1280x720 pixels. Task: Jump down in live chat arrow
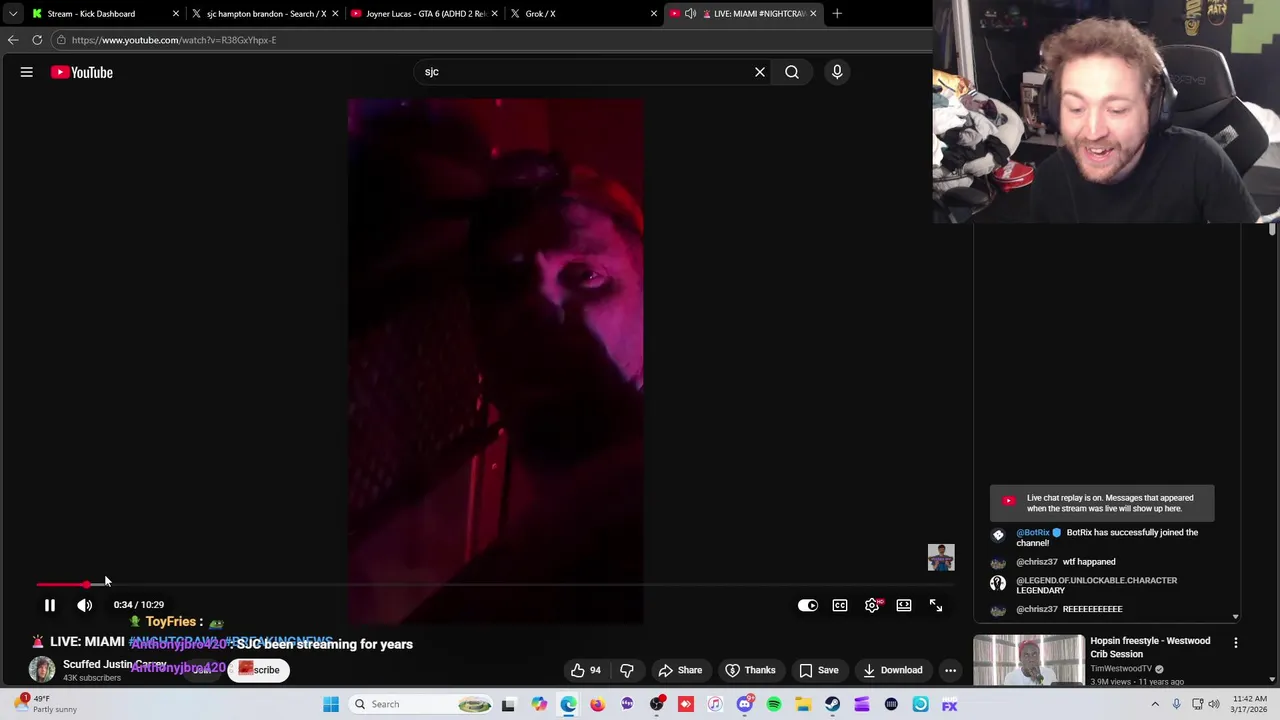(1235, 617)
